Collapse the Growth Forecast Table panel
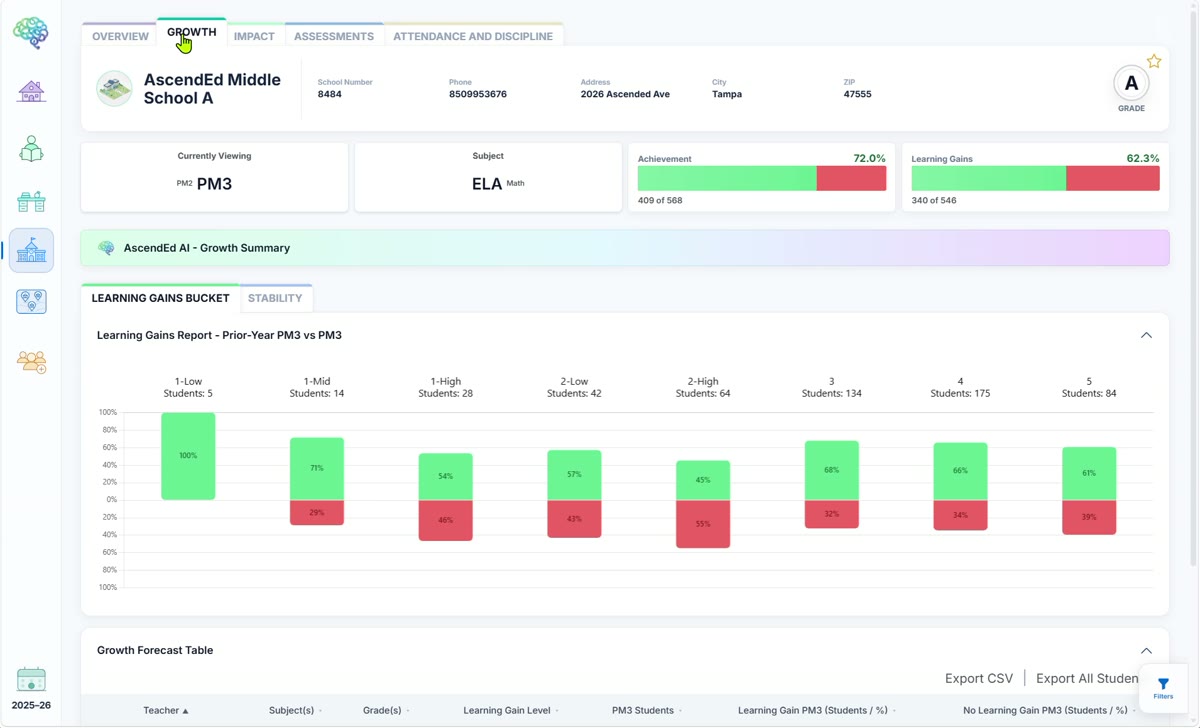 (x=1146, y=650)
